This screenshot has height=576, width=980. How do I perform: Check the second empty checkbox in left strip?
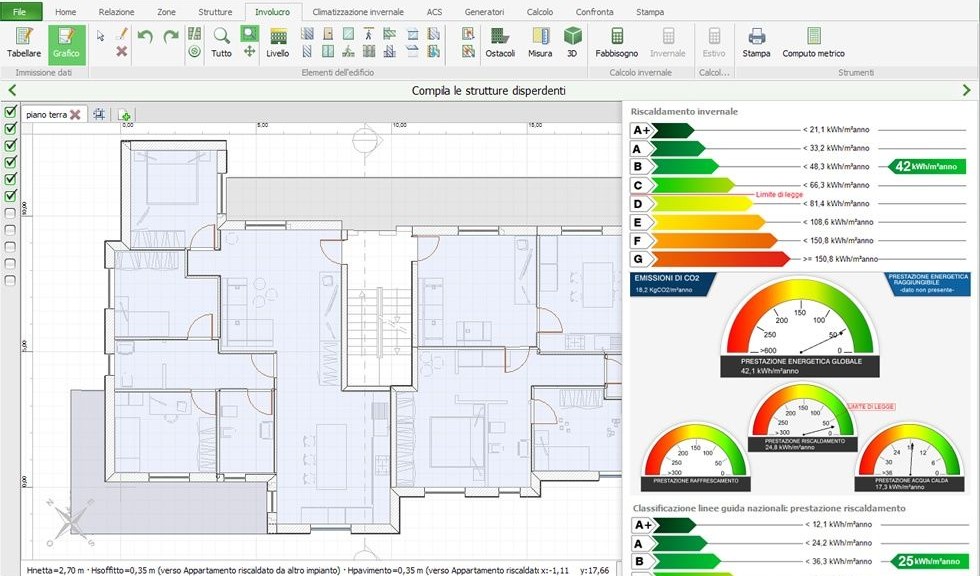10,230
